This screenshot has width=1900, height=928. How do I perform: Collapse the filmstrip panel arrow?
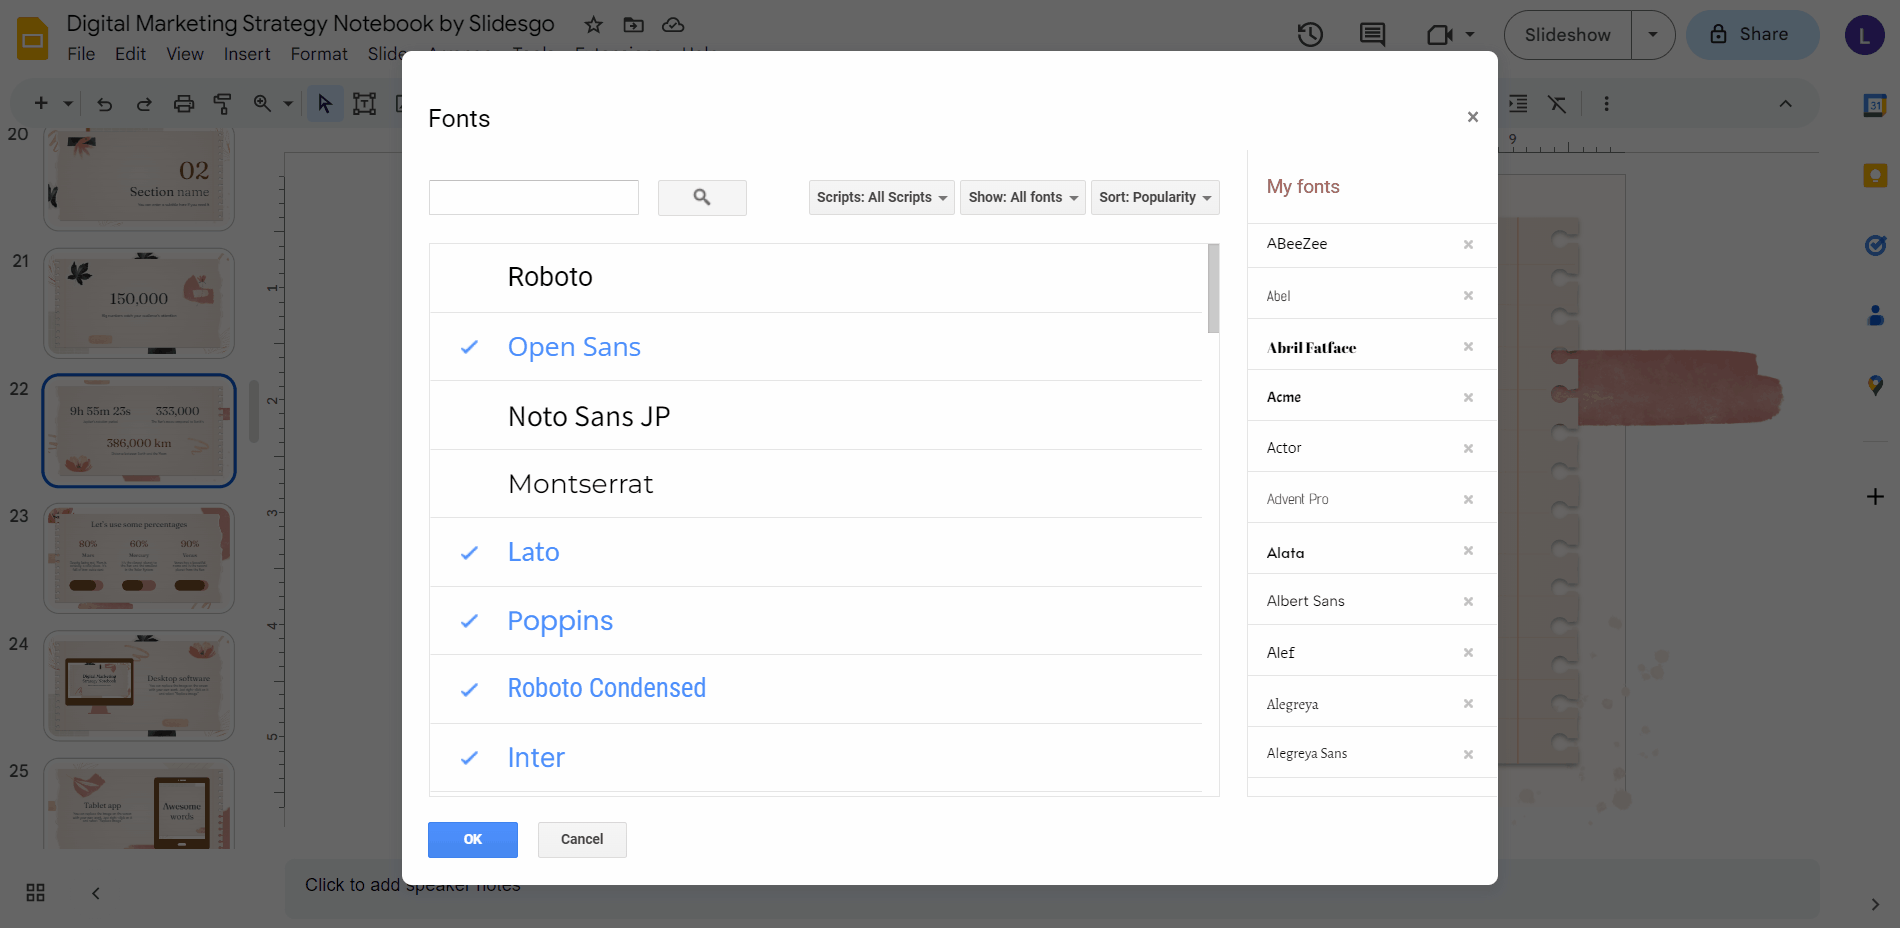(96, 892)
